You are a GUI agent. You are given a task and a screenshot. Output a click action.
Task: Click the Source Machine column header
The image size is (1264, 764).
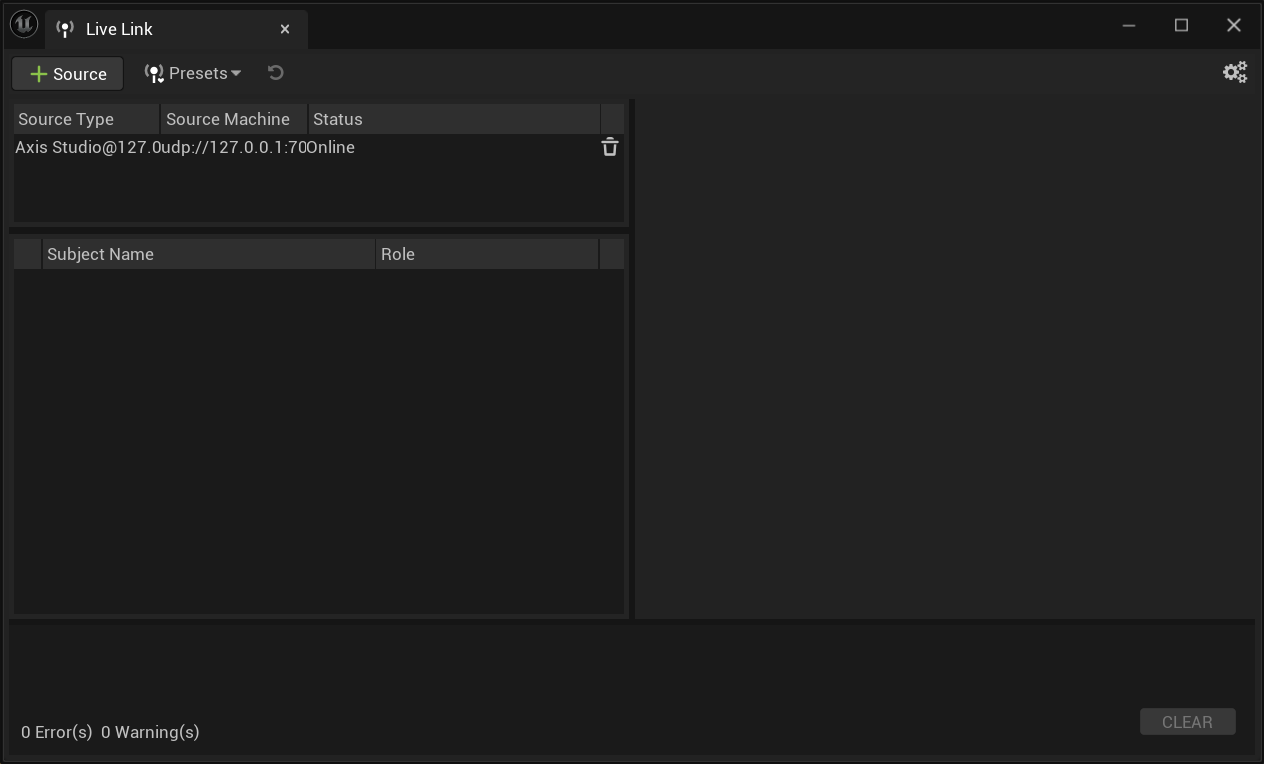(x=234, y=119)
